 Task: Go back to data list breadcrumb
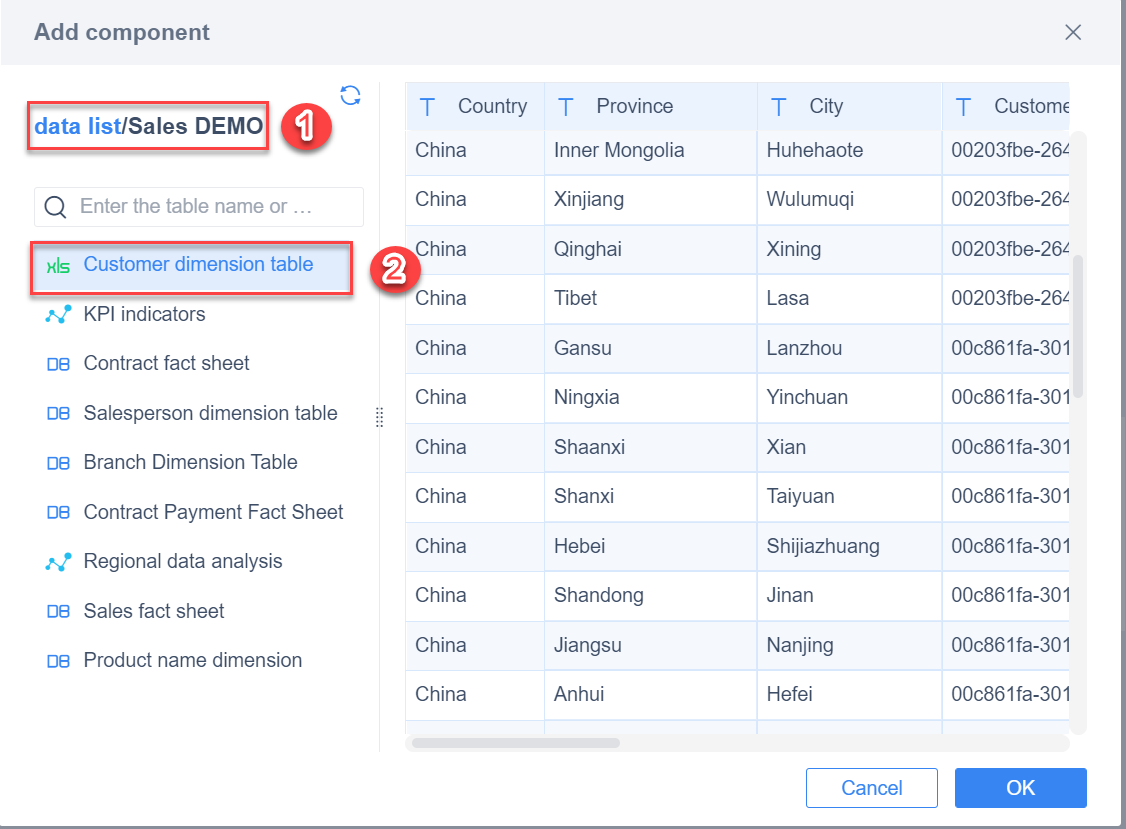point(78,126)
